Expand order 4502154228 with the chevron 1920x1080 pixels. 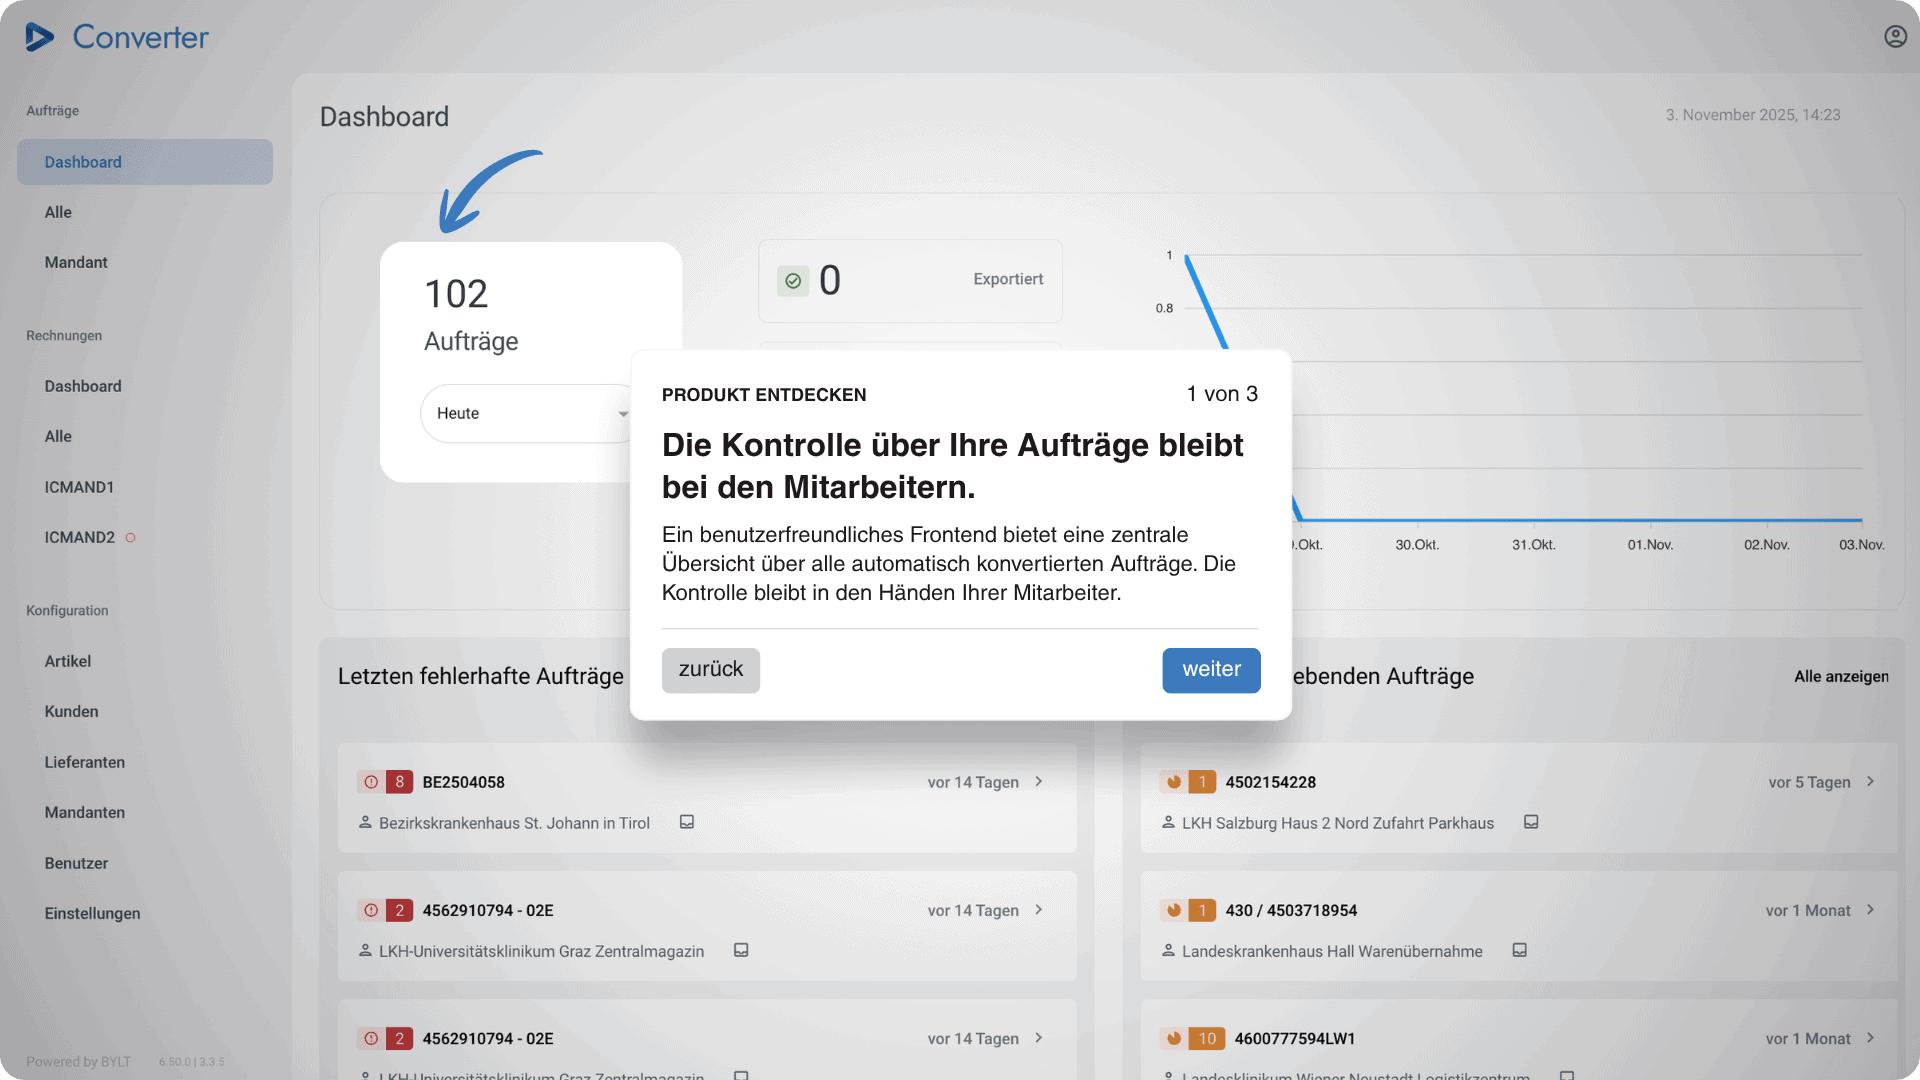click(1870, 781)
